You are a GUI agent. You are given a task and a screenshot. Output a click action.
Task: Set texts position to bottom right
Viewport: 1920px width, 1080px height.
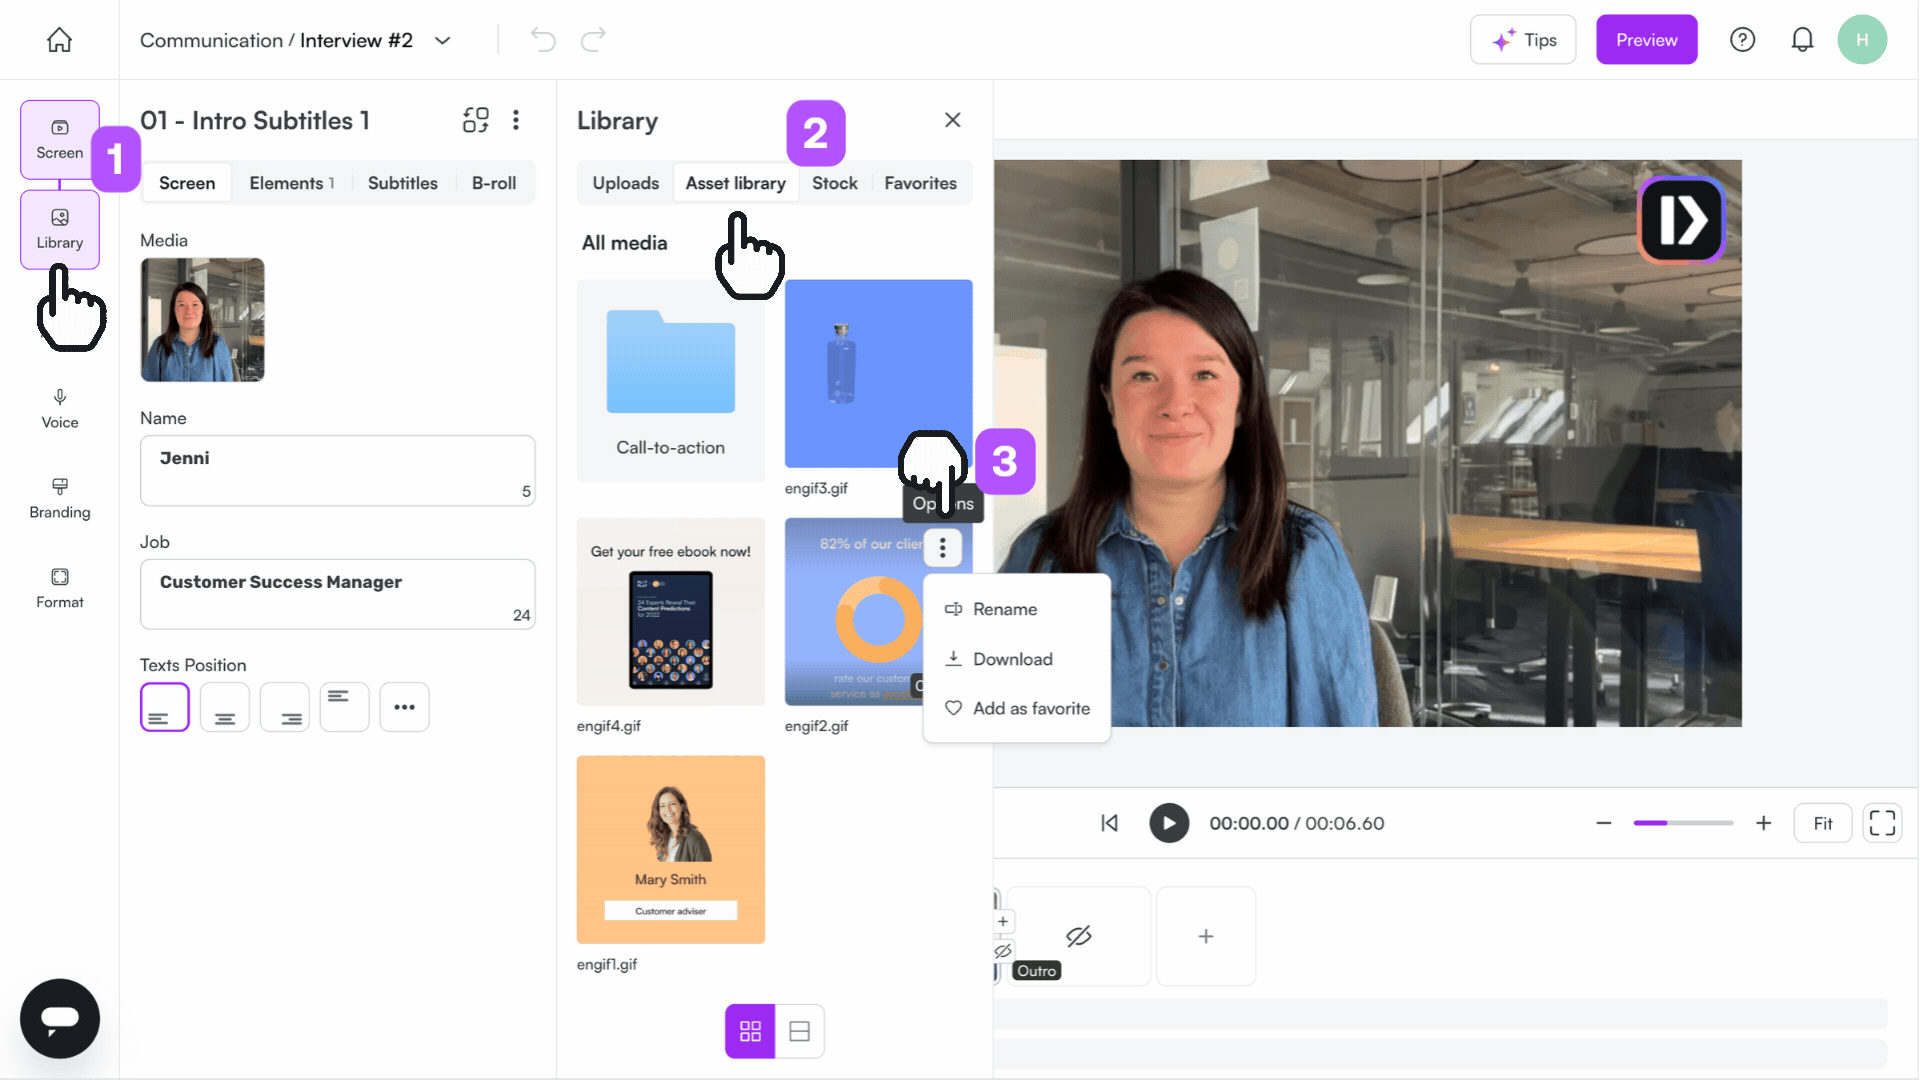pyautogui.click(x=285, y=707)
